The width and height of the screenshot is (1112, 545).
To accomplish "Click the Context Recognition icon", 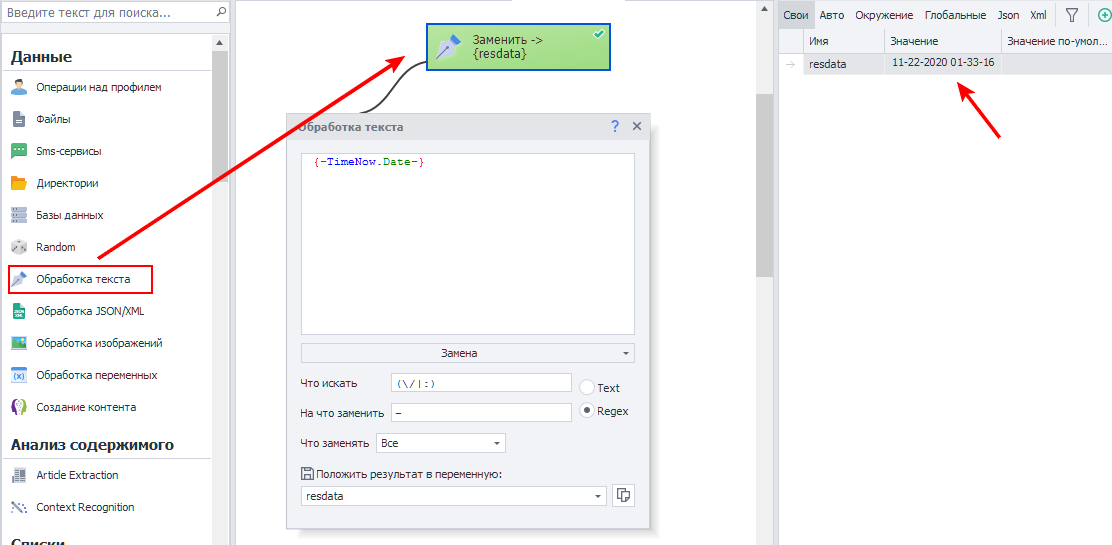I will 19,507.
